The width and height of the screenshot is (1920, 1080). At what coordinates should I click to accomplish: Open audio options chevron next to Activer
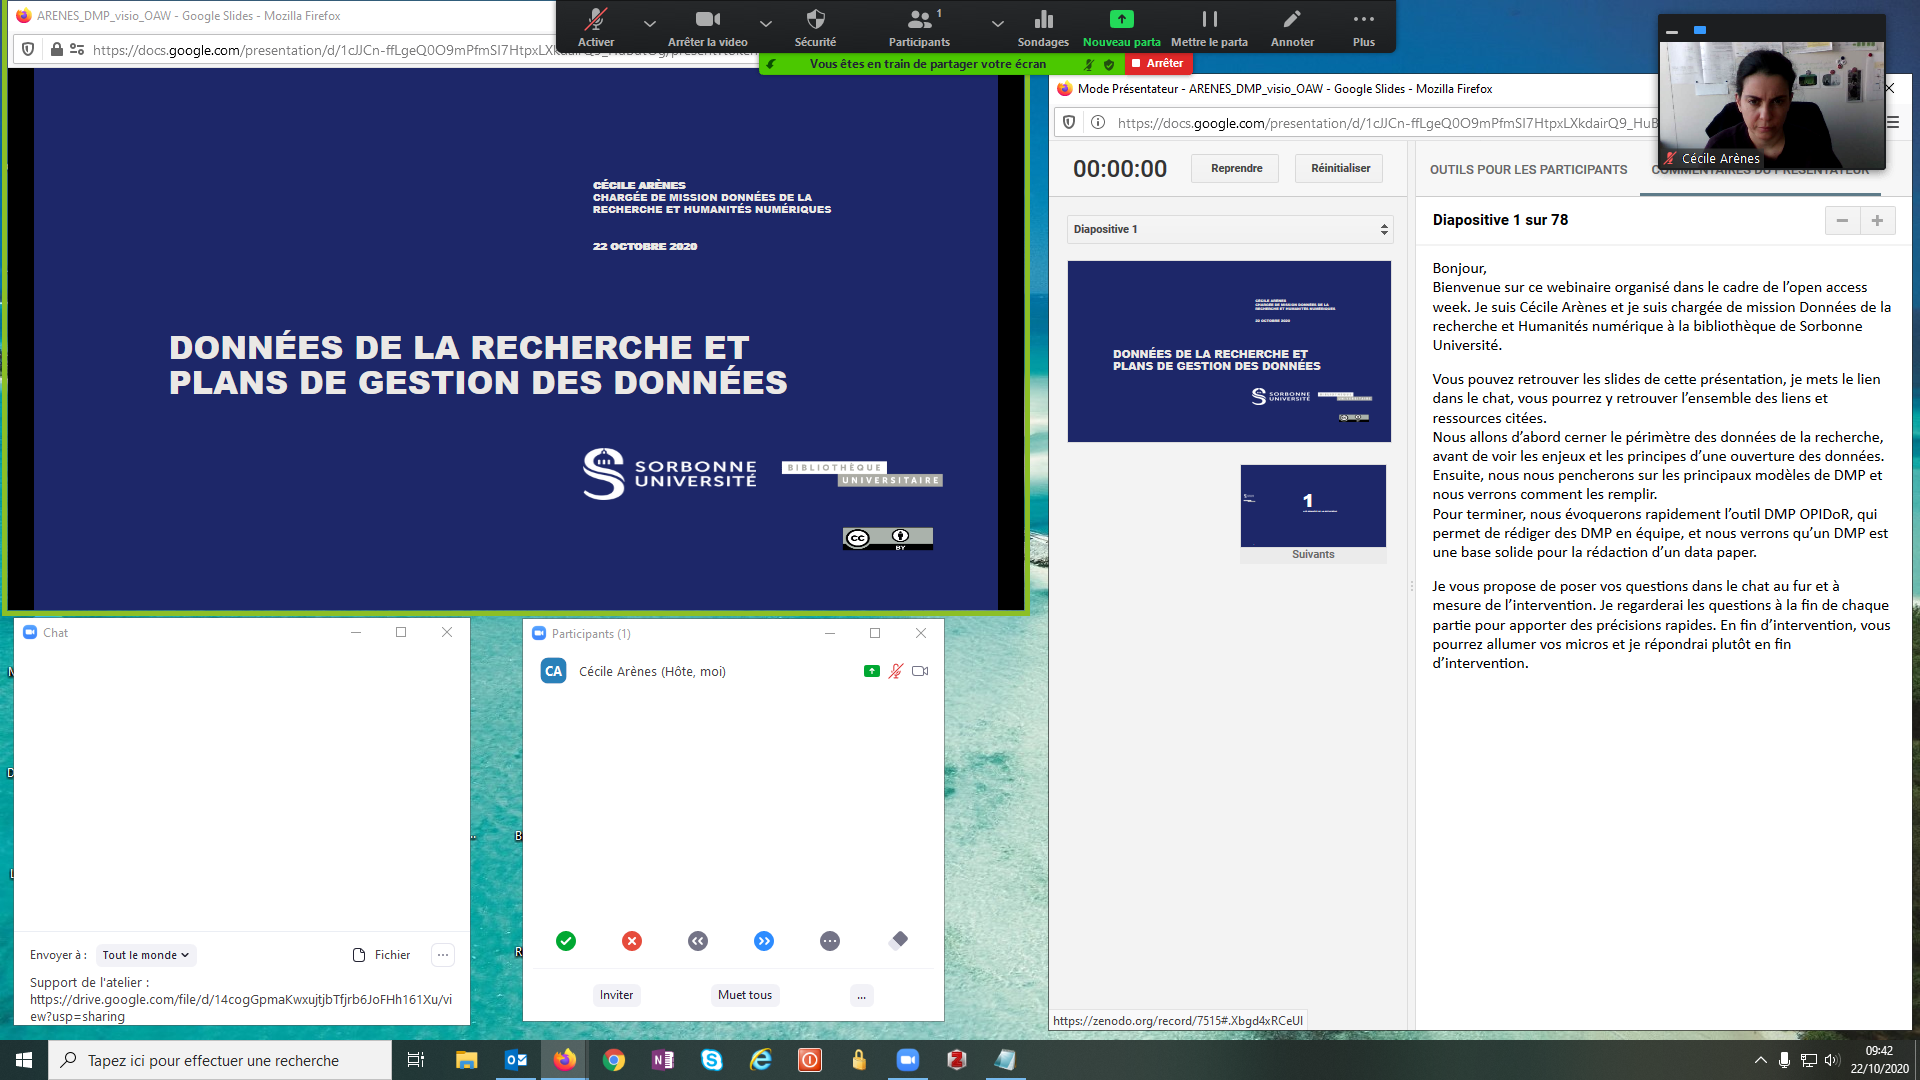coord(650,23)
